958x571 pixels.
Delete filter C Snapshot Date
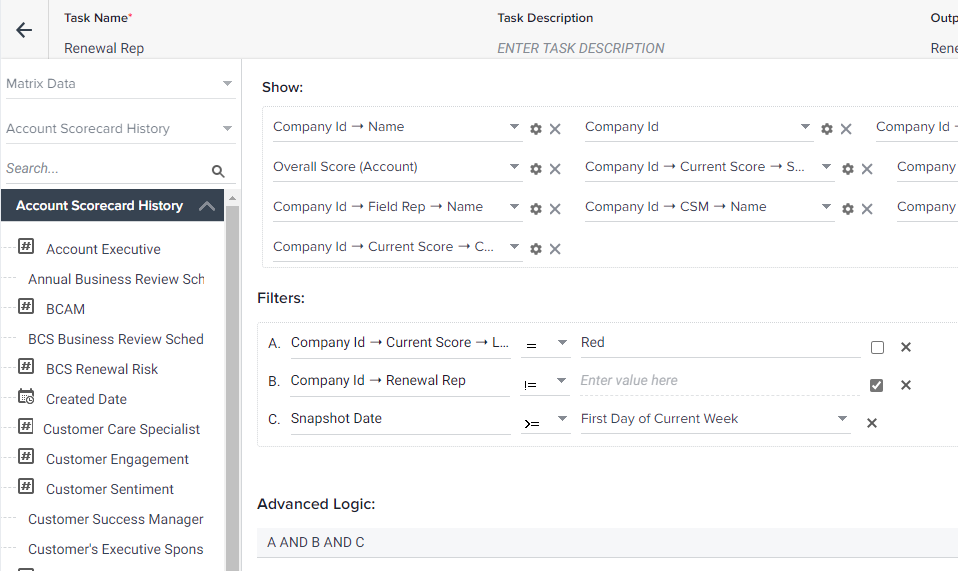pos(872,423)
